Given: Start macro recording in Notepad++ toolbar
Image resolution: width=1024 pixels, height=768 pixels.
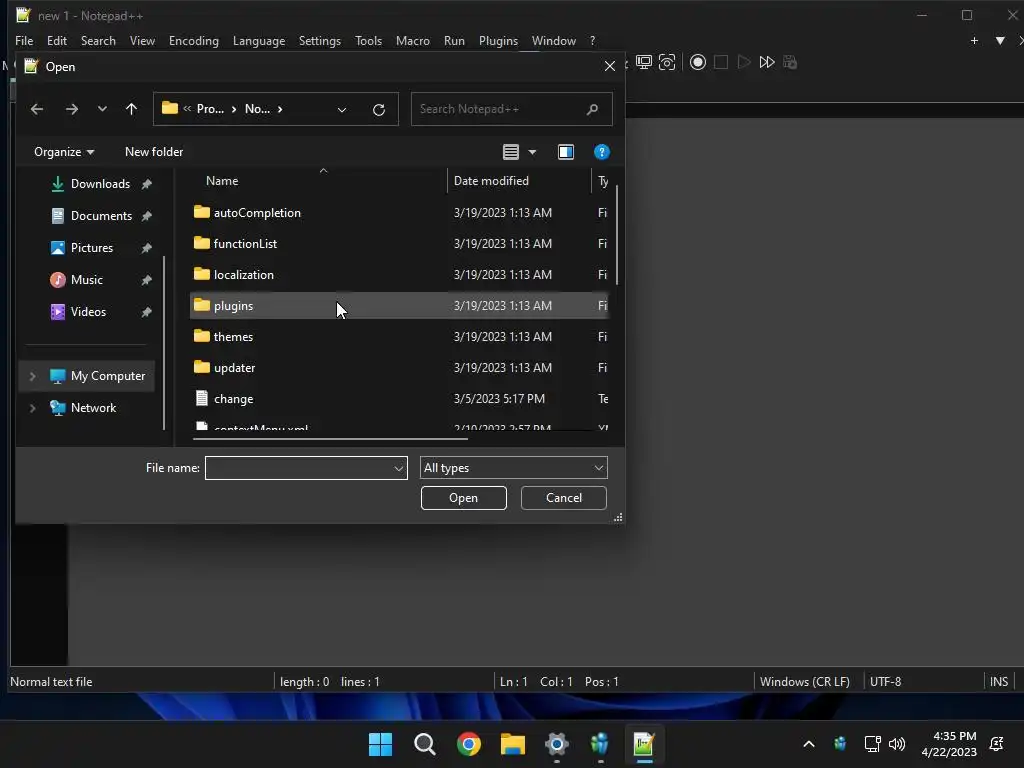Looking at the screenshot, I should click(x=697, y=62).
